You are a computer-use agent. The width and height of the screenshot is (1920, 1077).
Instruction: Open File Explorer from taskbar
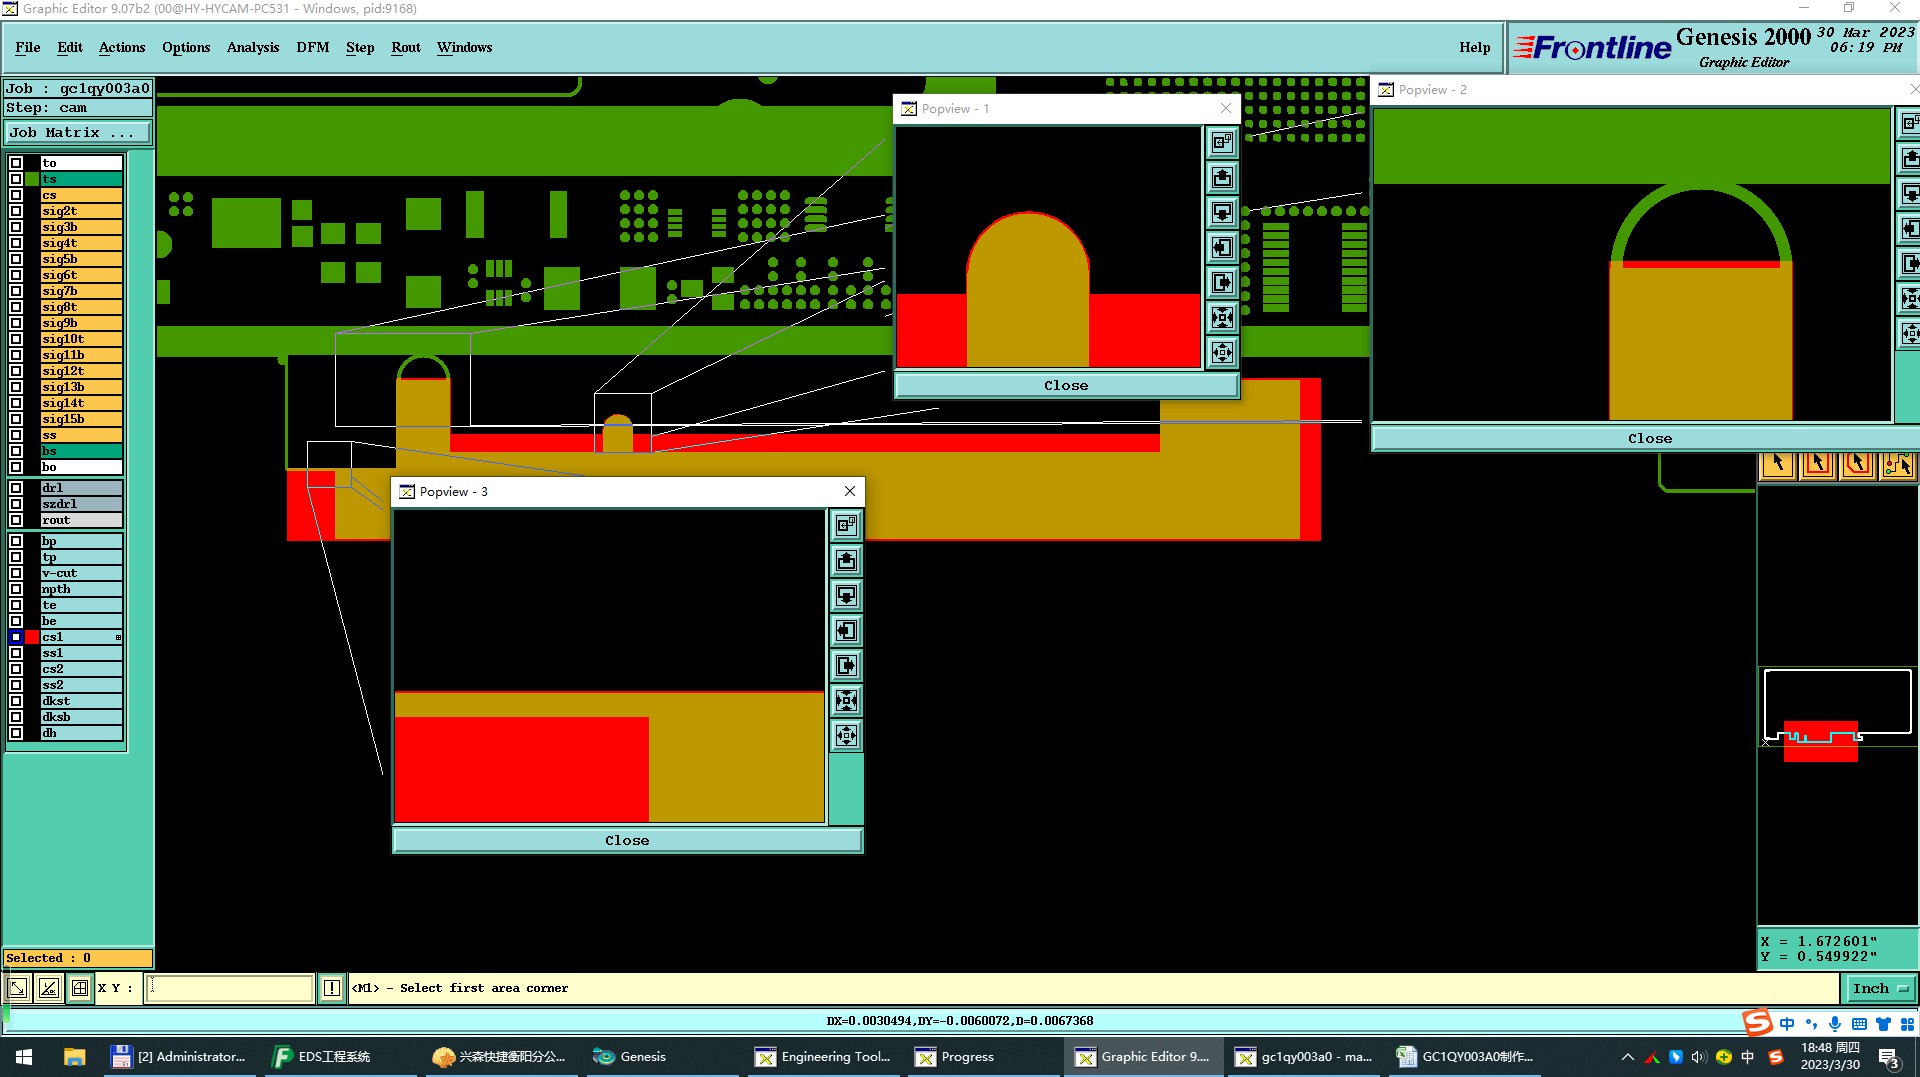click(74, 1056)
